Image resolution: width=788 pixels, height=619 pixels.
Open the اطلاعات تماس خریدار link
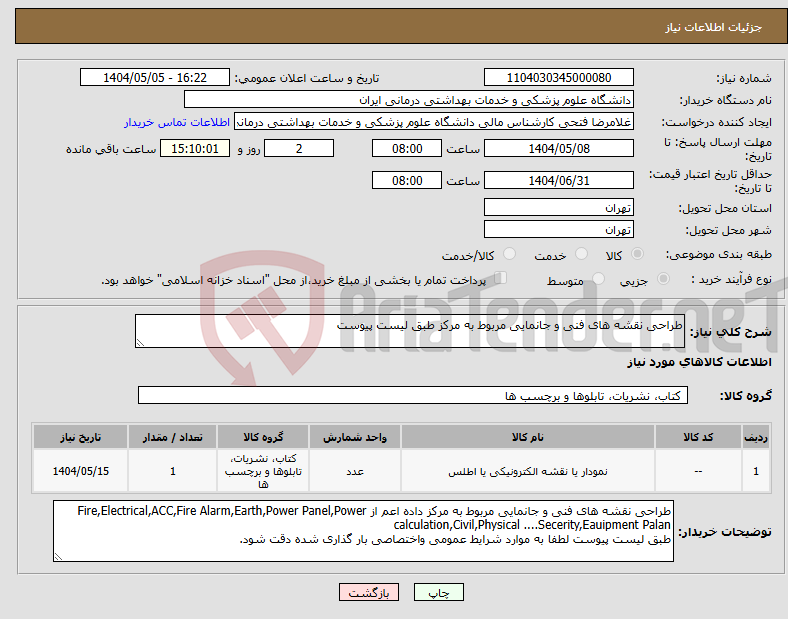point(177,122)
